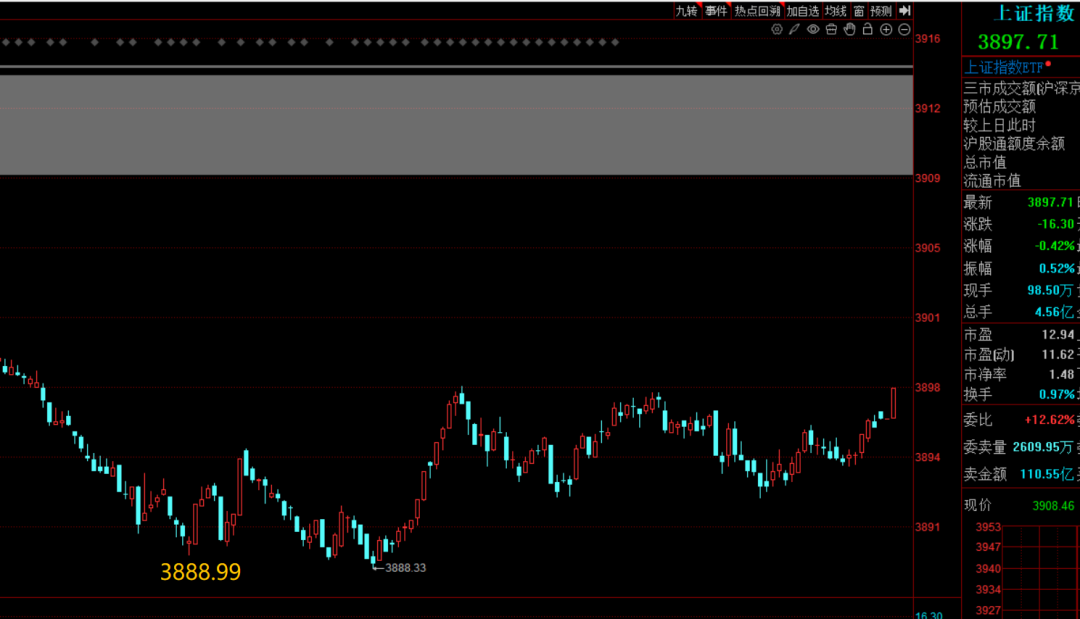Open the 预测 prediction tab
Viewport: 1080px width, 619px height.
tap(881, 11)
